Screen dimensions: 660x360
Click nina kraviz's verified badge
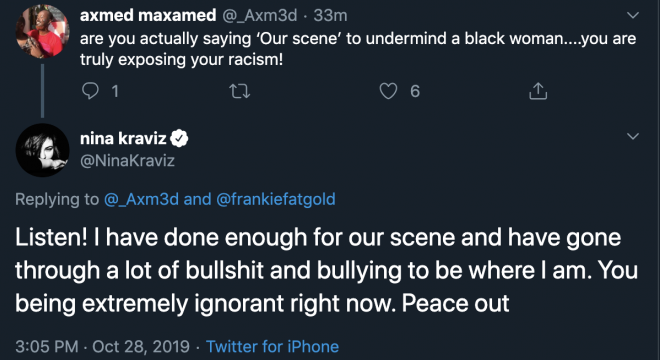(x=180, y=138)
